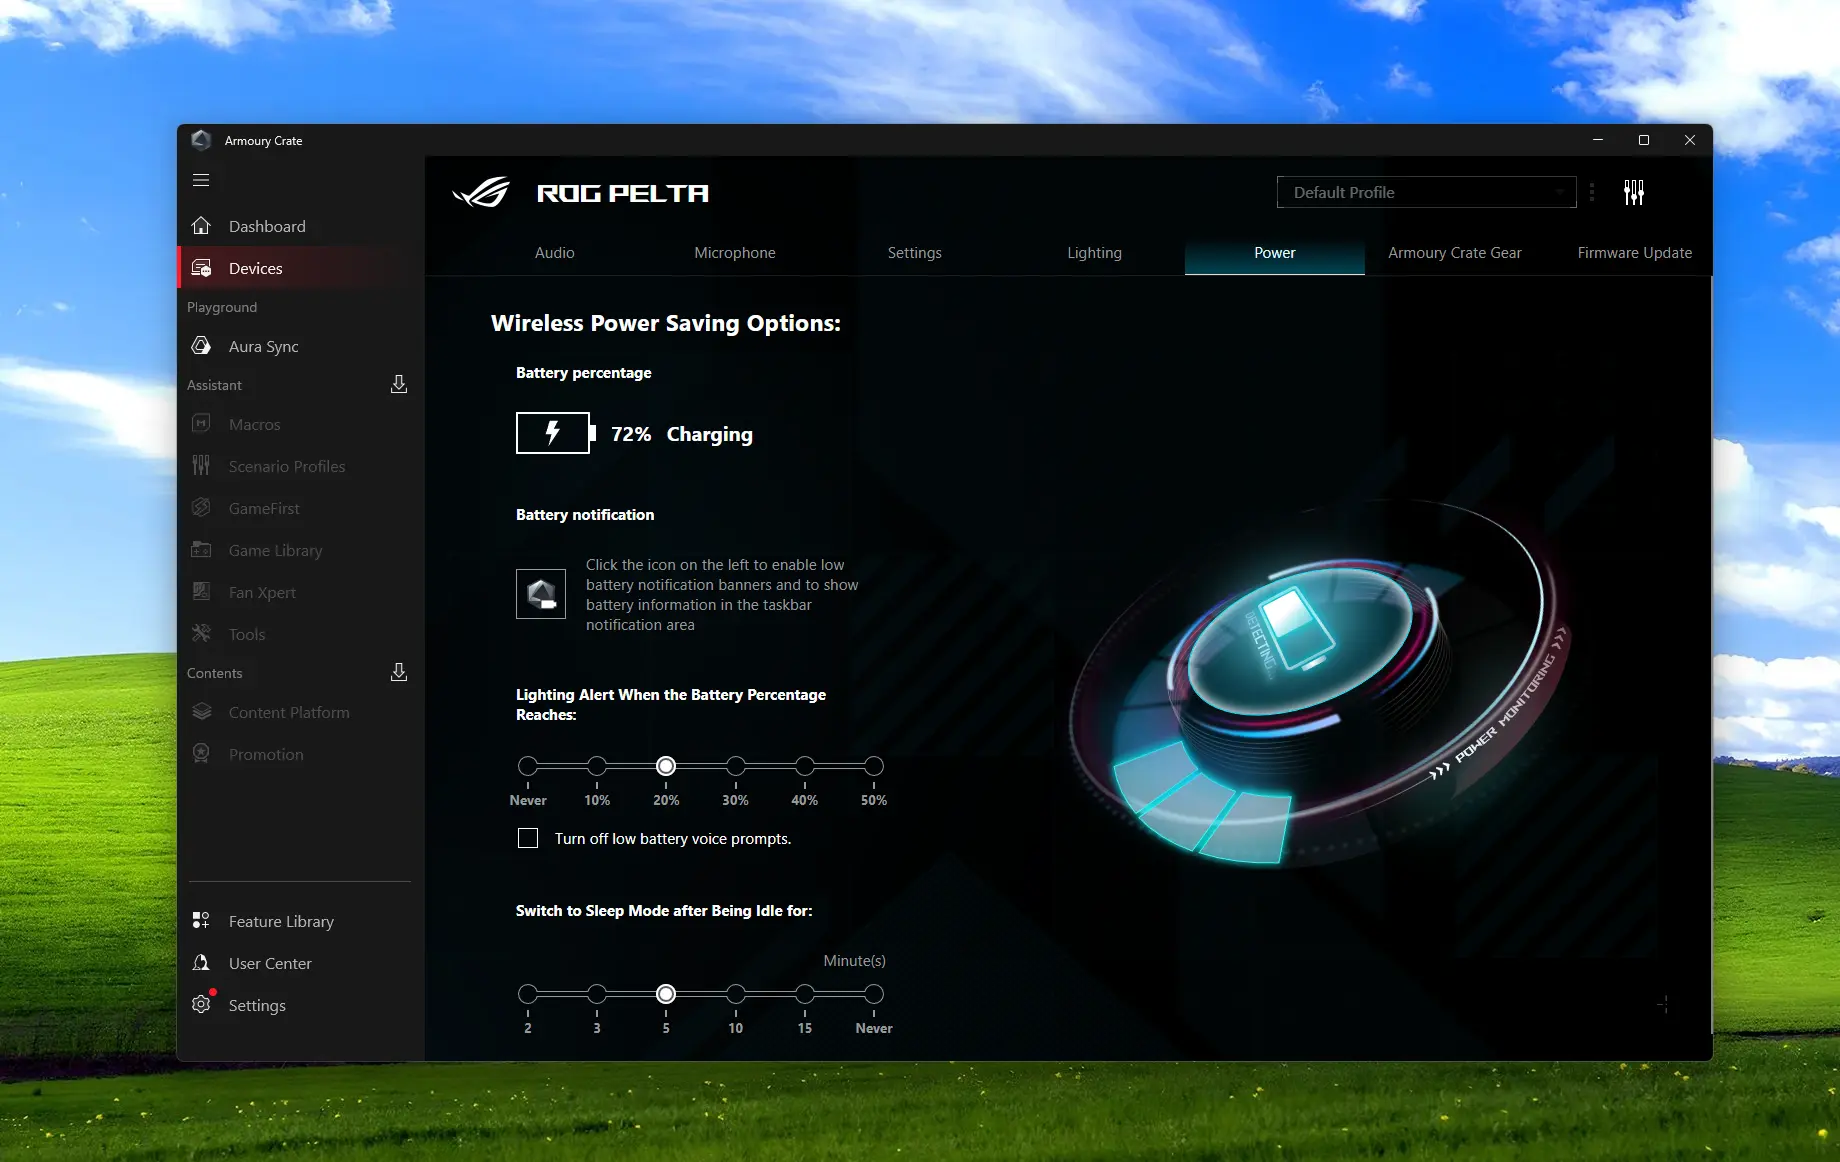Open User Center

[269, 963]
